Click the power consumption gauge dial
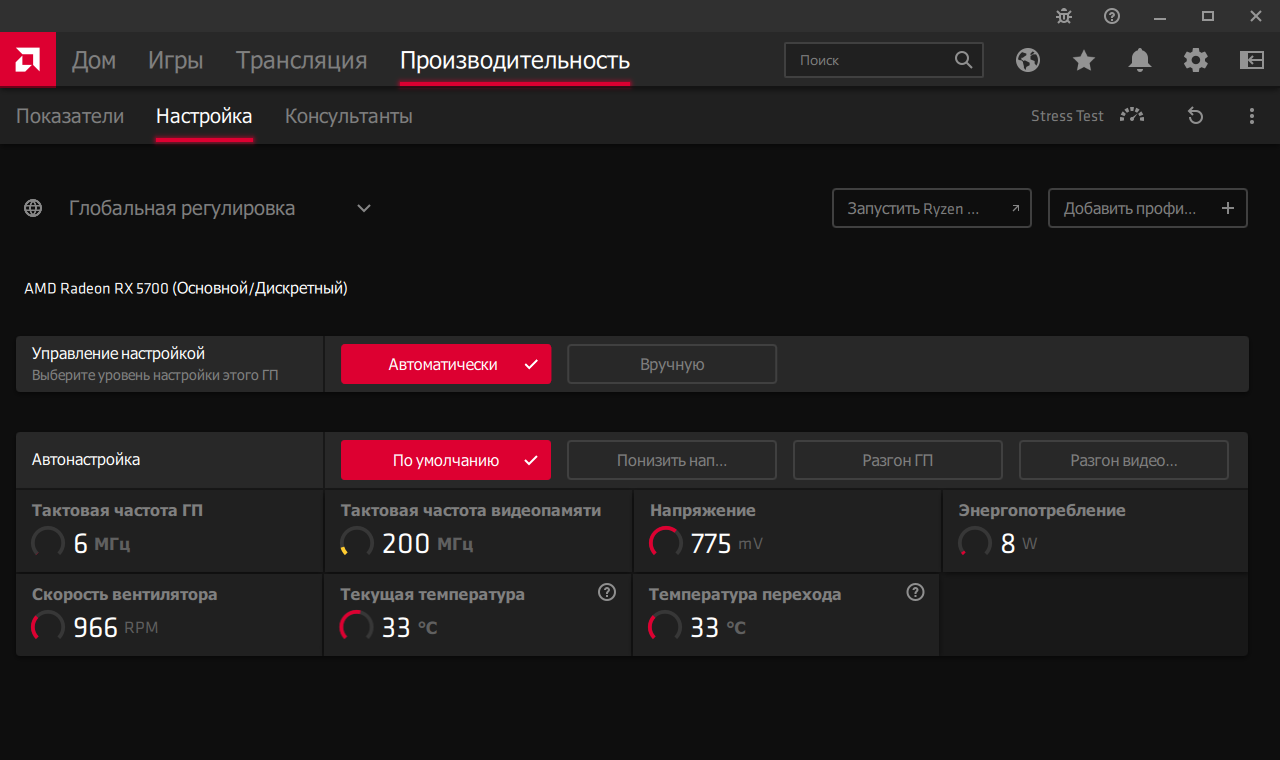The height and width of the screenshot is (760, 1280). [975, 543]
